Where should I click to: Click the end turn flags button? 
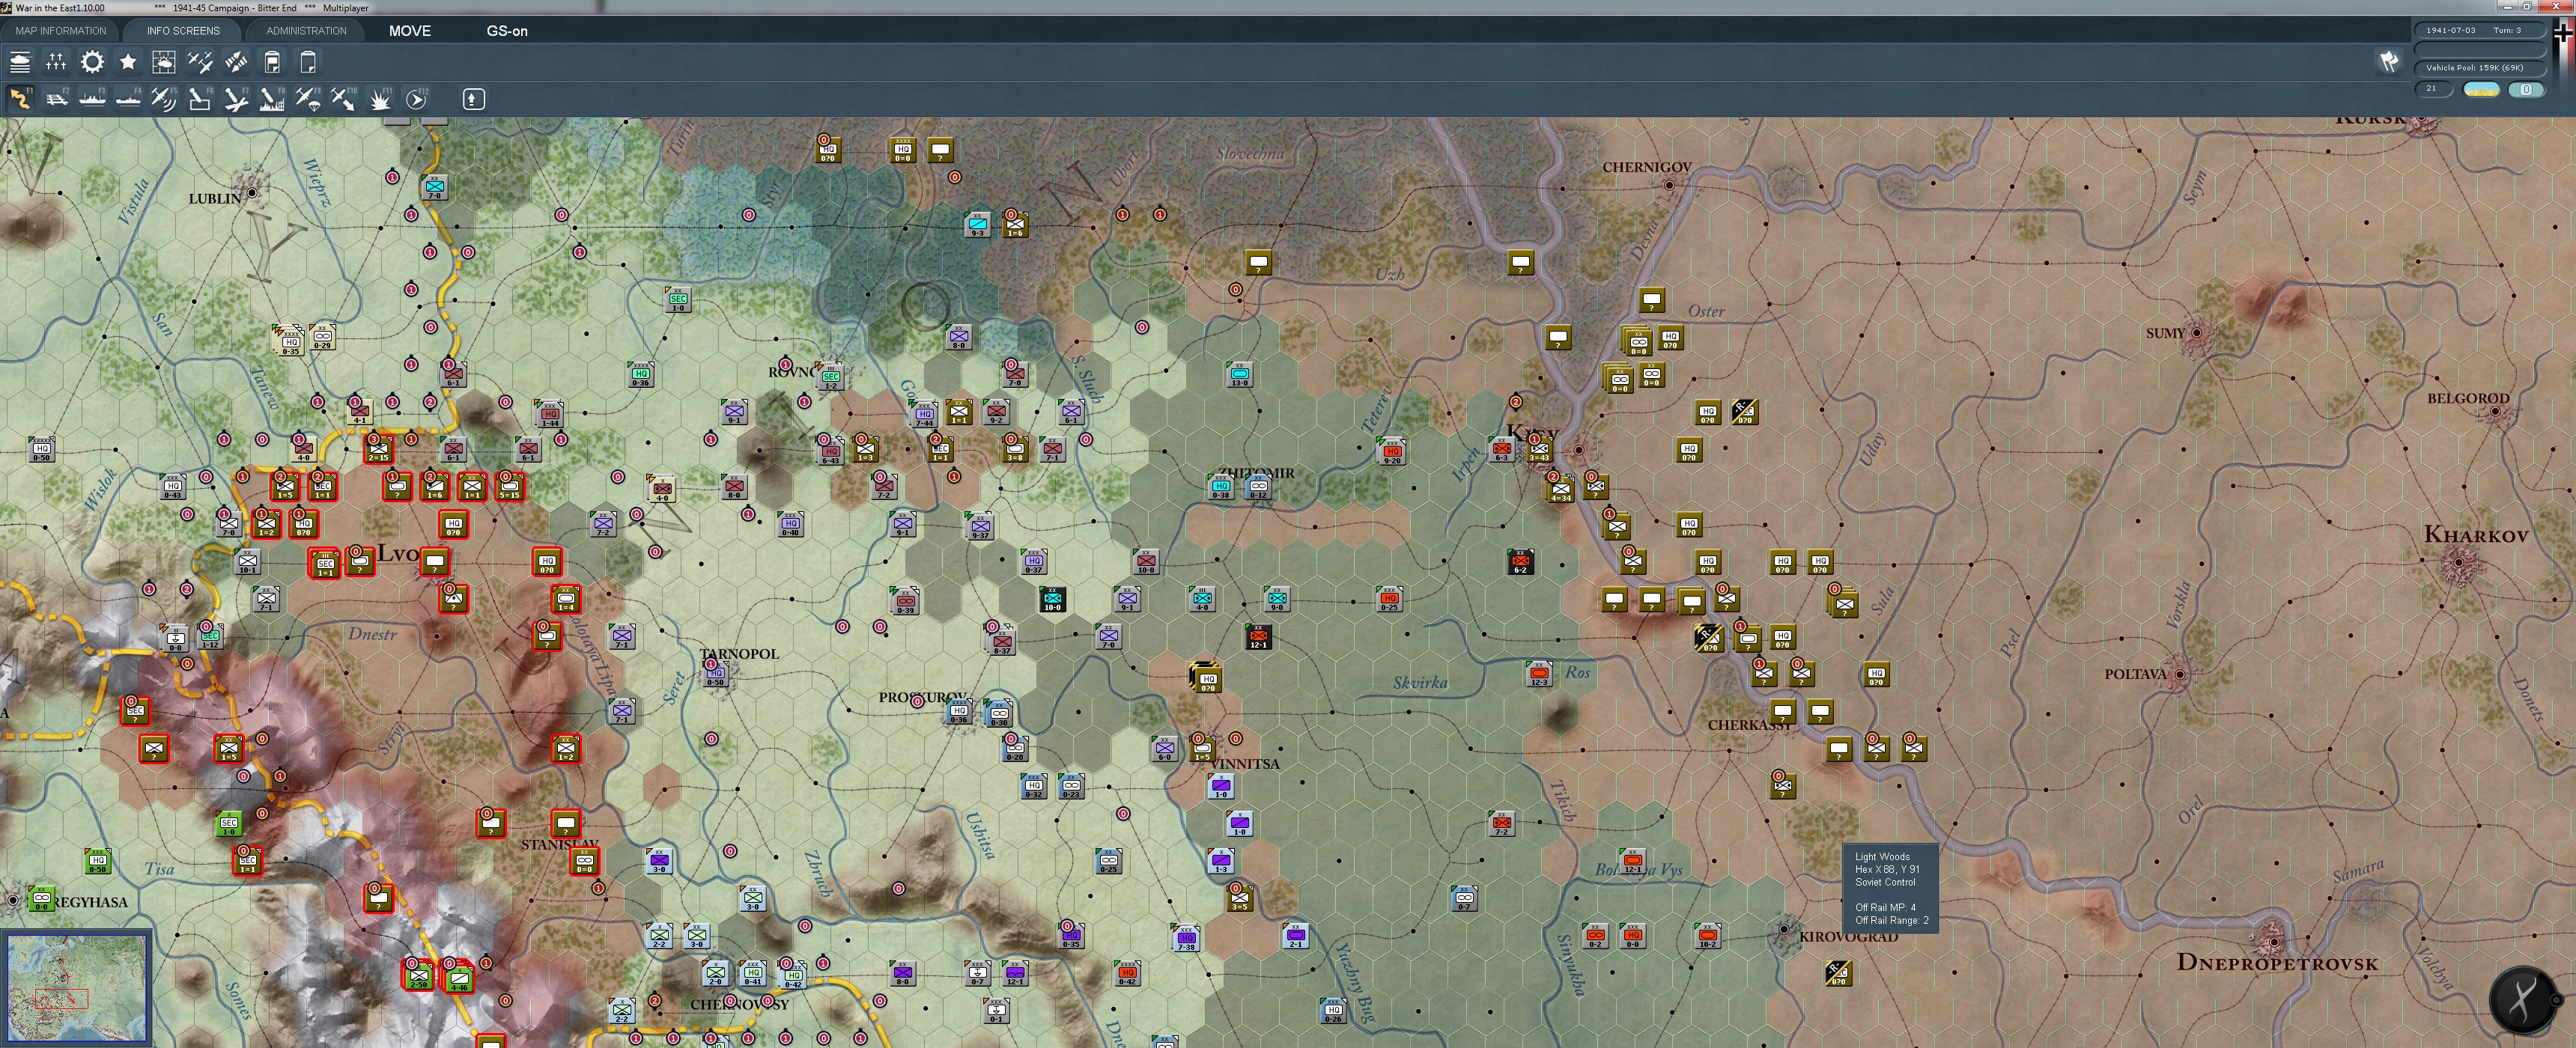pyautogui.click(x=2389, y=62)
